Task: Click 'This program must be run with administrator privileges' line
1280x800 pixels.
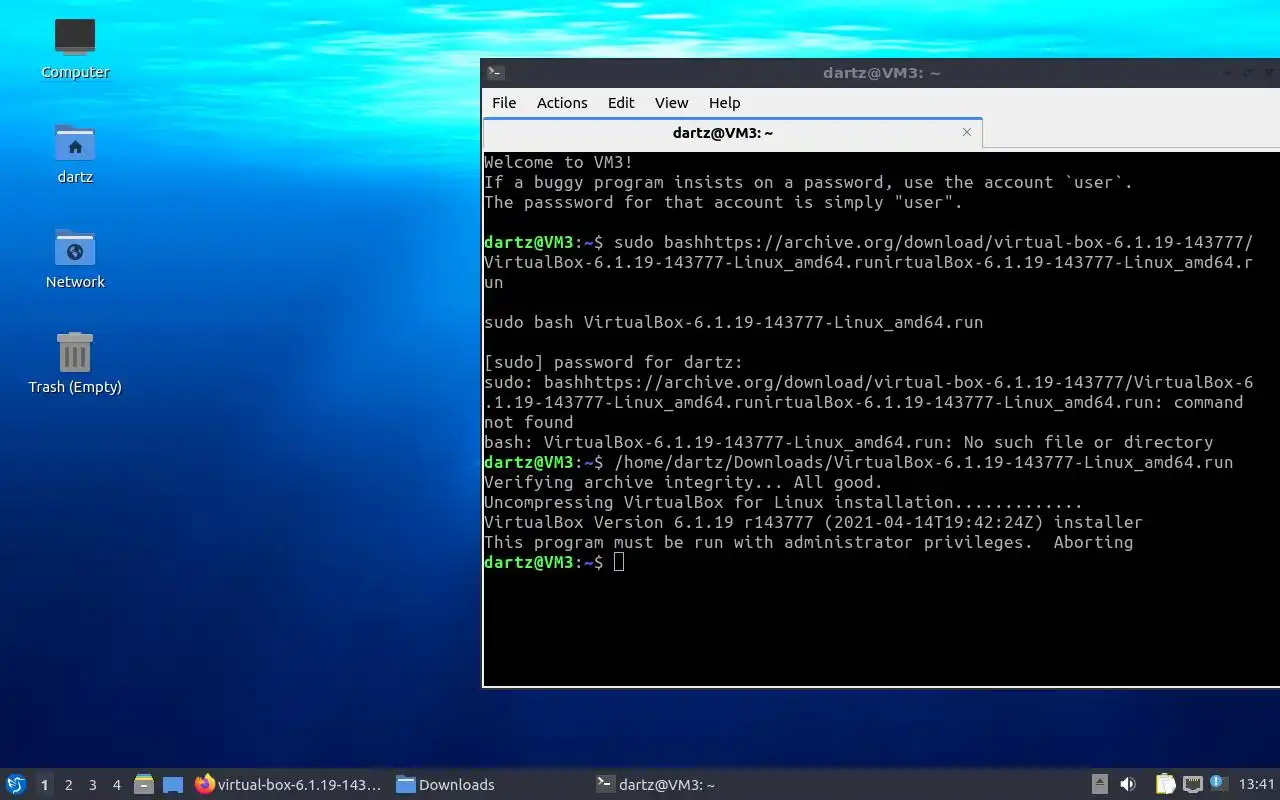Action: pyautogui.click(x=808, y=542)
